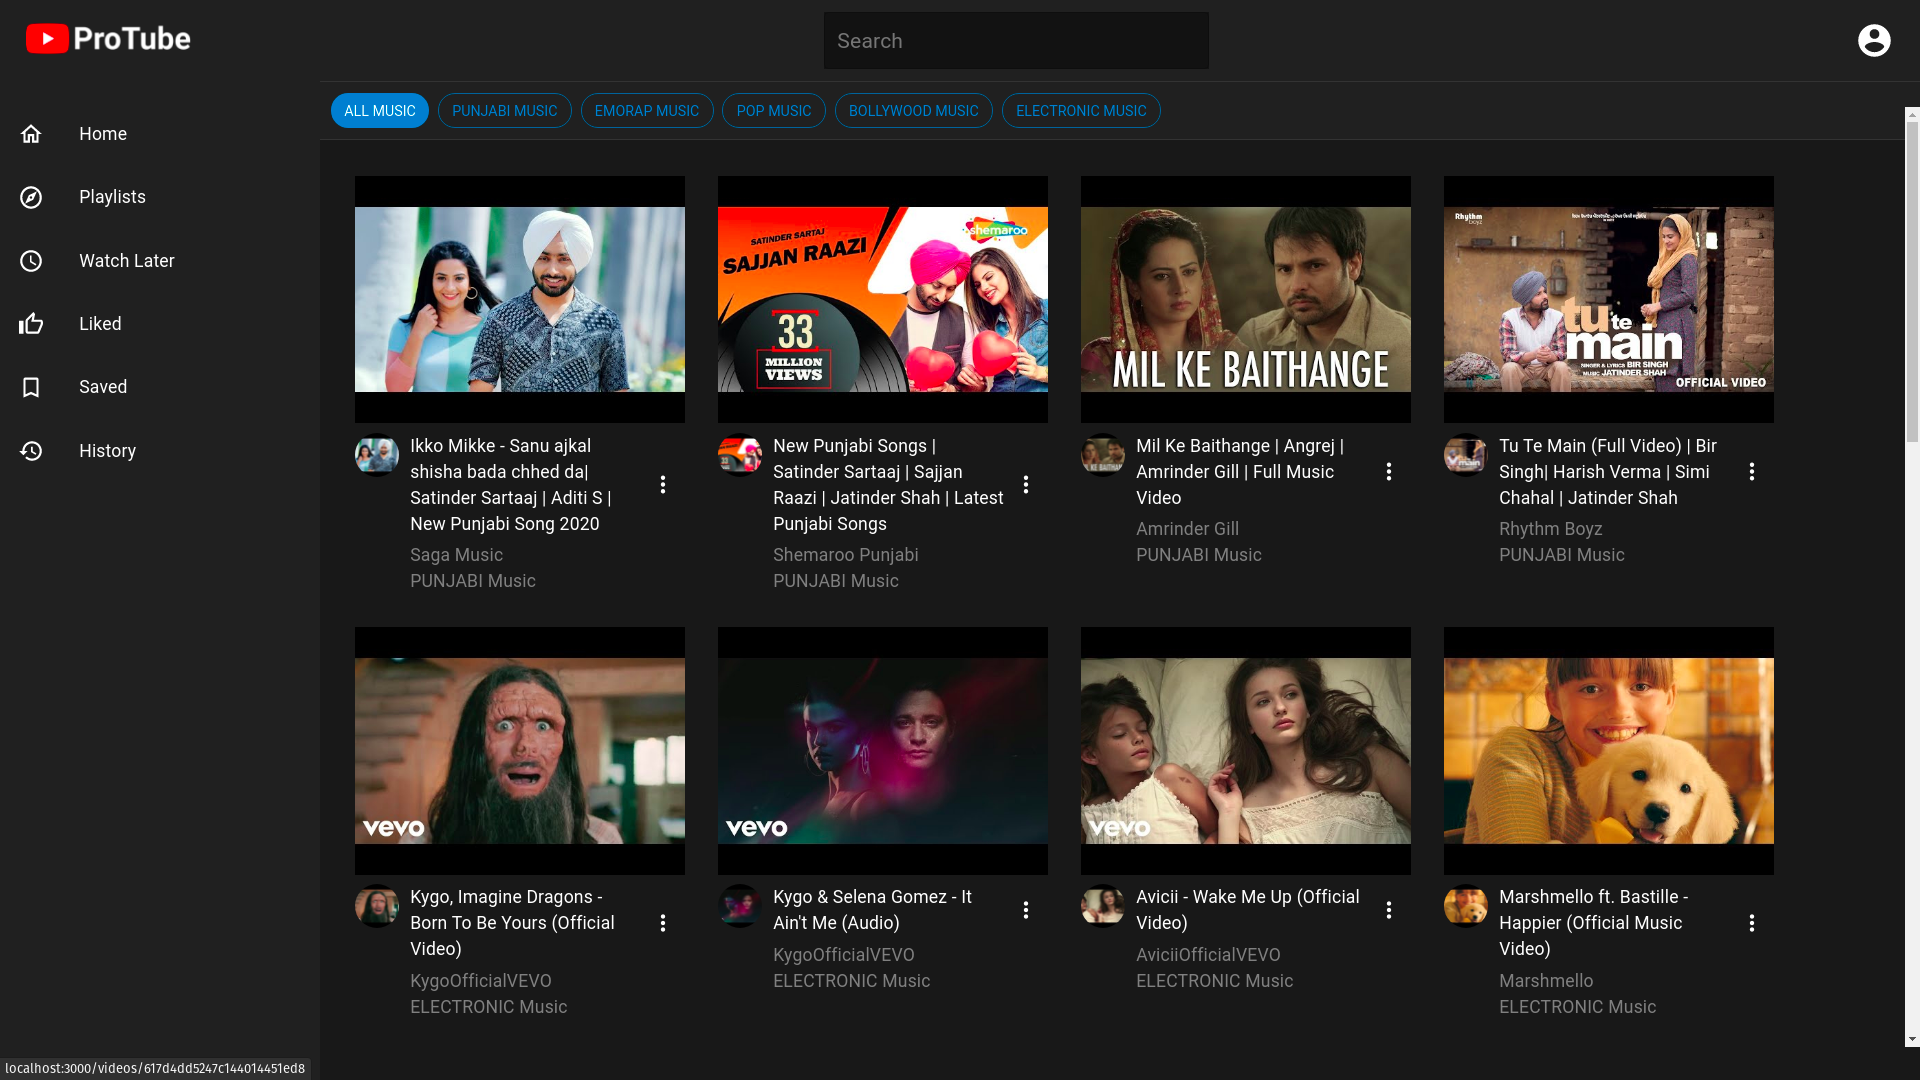Open Sajjan Raazi video thumbnail
The height and width of the screenshot is (1080, 1920).
coord(883,300)
